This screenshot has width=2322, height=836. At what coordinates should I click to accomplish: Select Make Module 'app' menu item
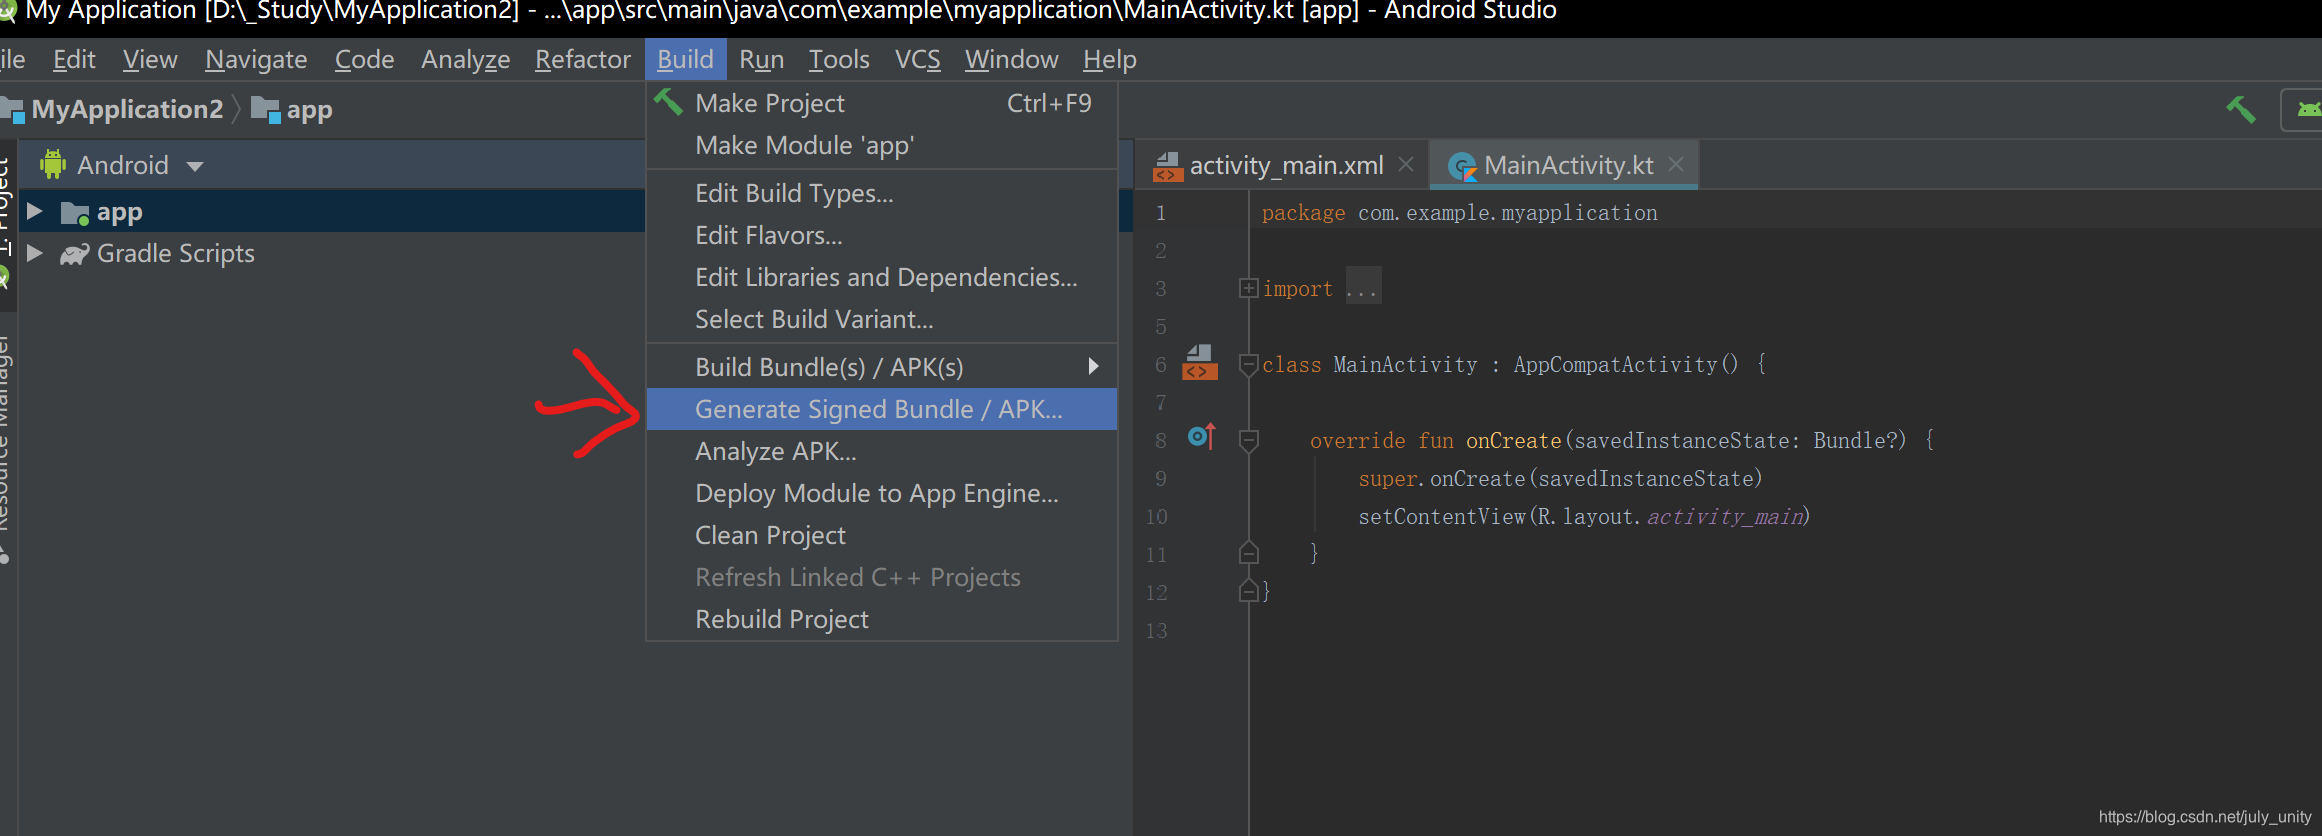881,145
